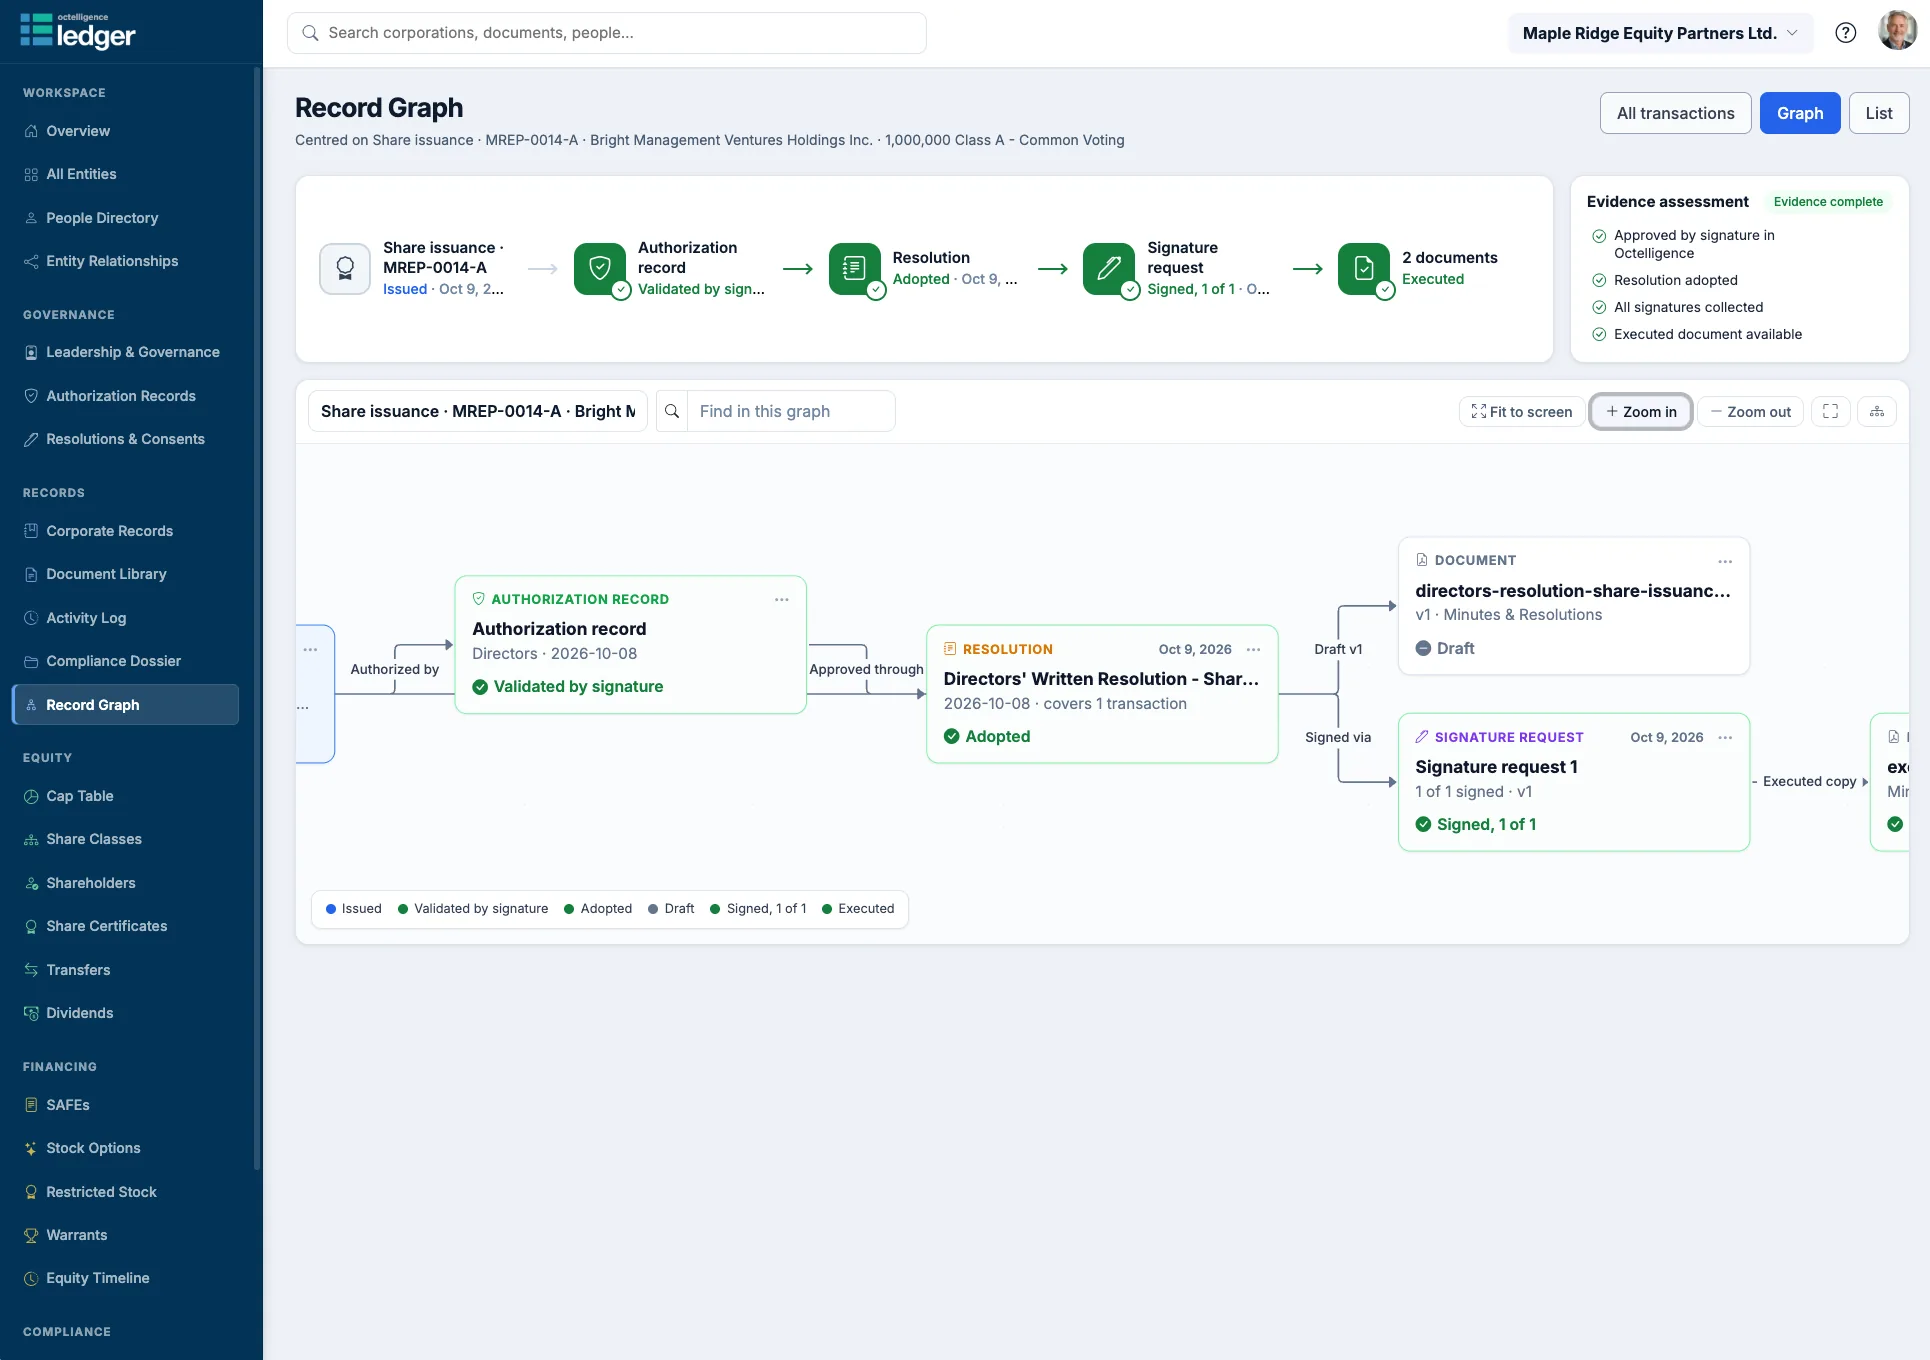
Task: Open the Resolution card options menu
Action: coord(1254,649)
